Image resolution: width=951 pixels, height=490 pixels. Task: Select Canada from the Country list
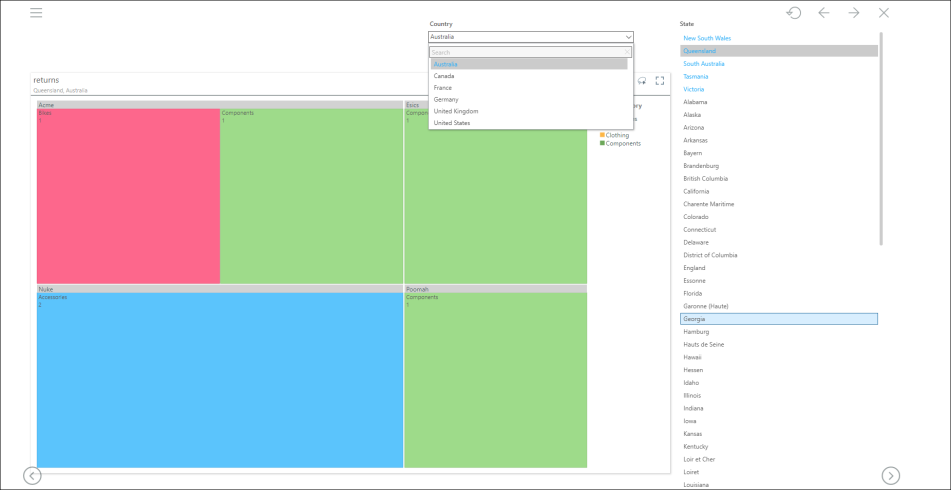pyautogui.click(x=444, y=76)
